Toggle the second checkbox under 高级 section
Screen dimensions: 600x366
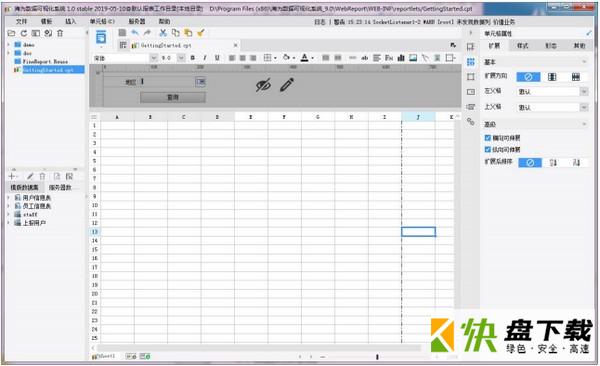[488, 149]
